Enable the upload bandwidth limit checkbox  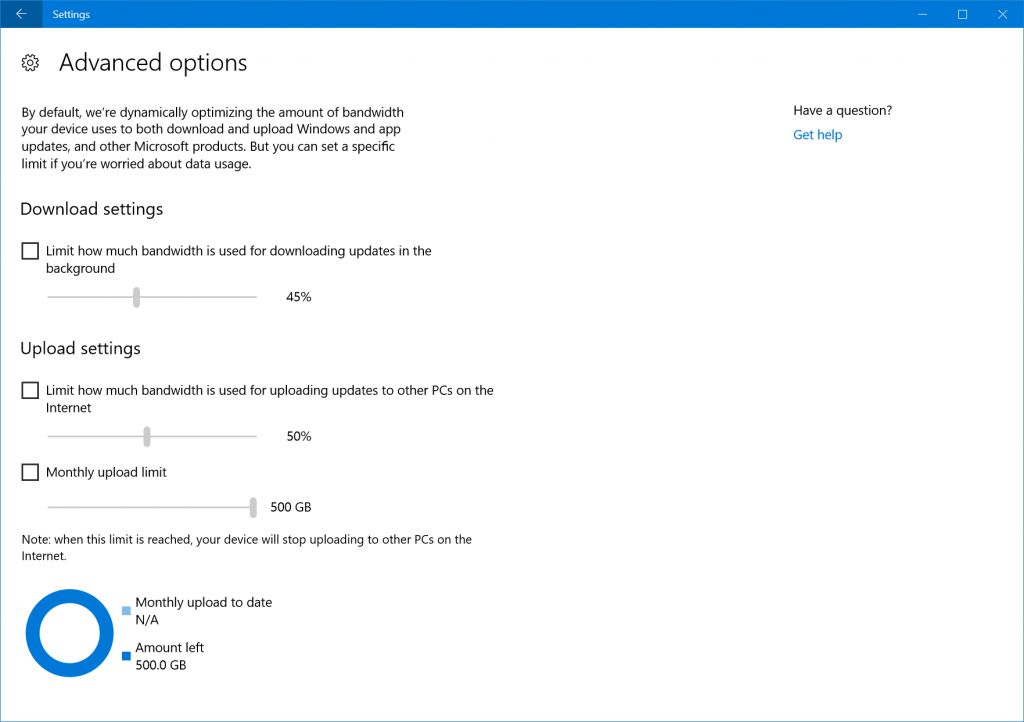(31, 390)
